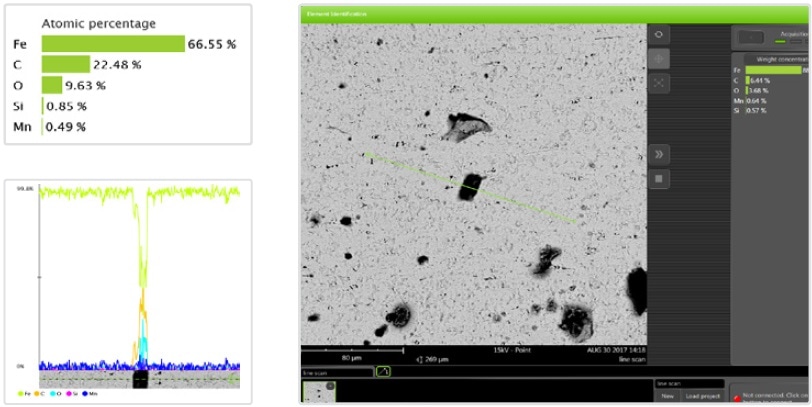812x407 pixels.
Task: Click the line scan field above New
Action: 690,384
